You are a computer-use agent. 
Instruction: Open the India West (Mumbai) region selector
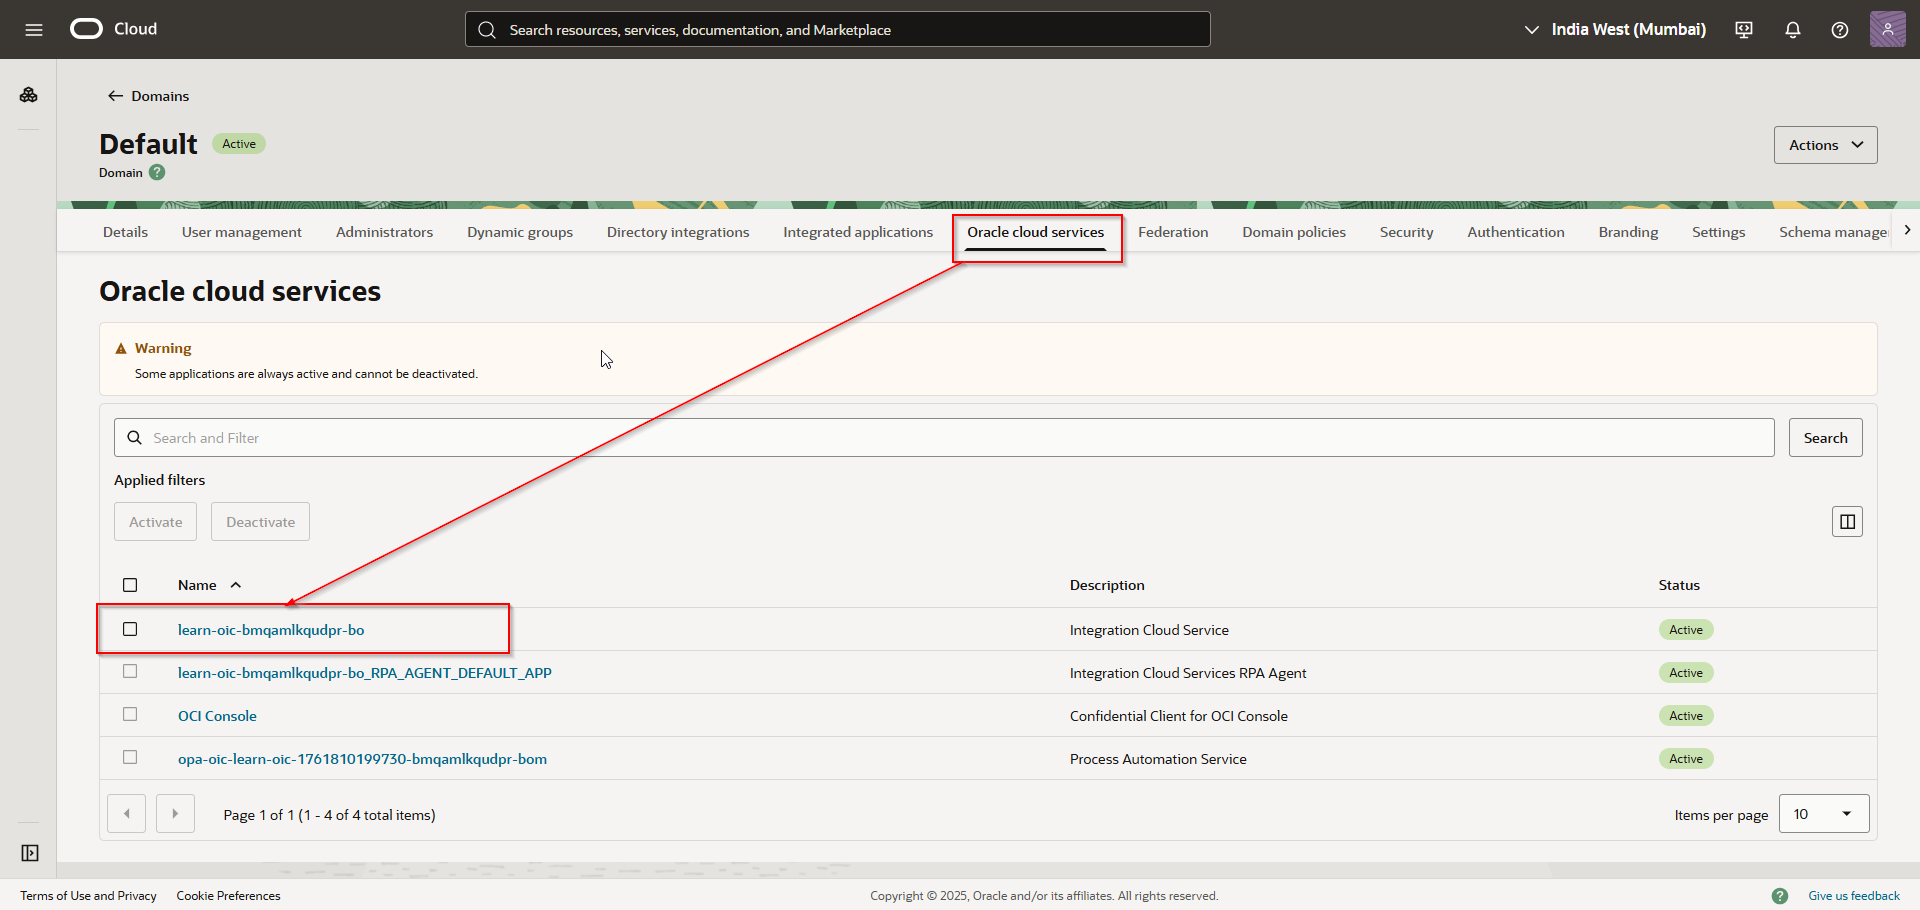[1615, 30]
